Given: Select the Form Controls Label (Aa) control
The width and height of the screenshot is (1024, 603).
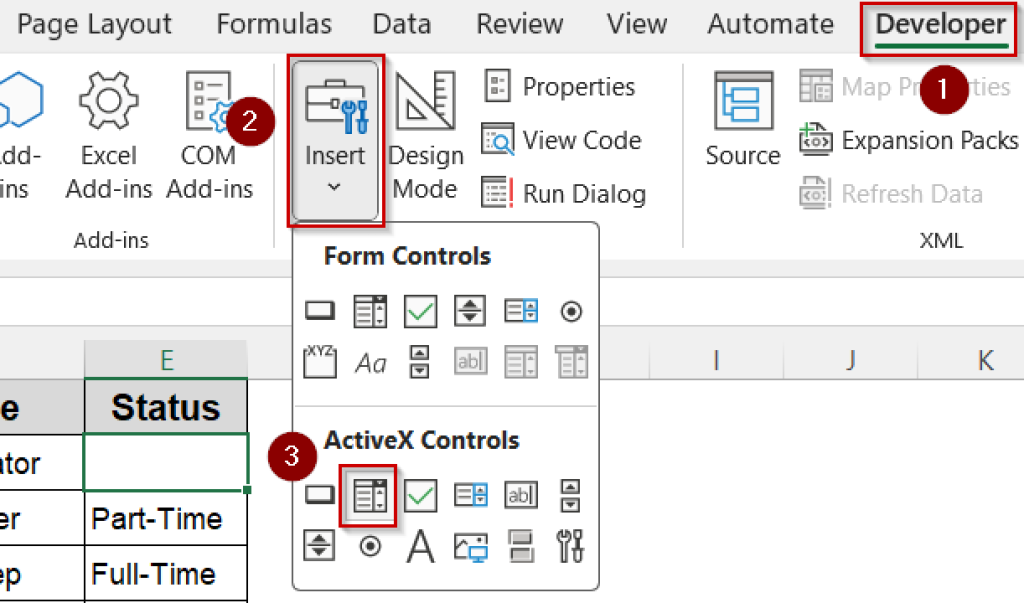Looking at the screenshot, I should (370, 362).
